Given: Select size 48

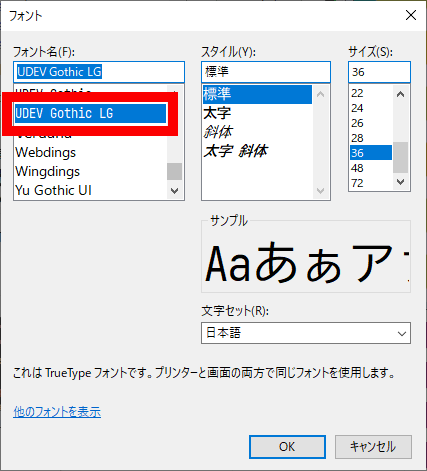Looking at the screenshot, I should tap(357, 168).
